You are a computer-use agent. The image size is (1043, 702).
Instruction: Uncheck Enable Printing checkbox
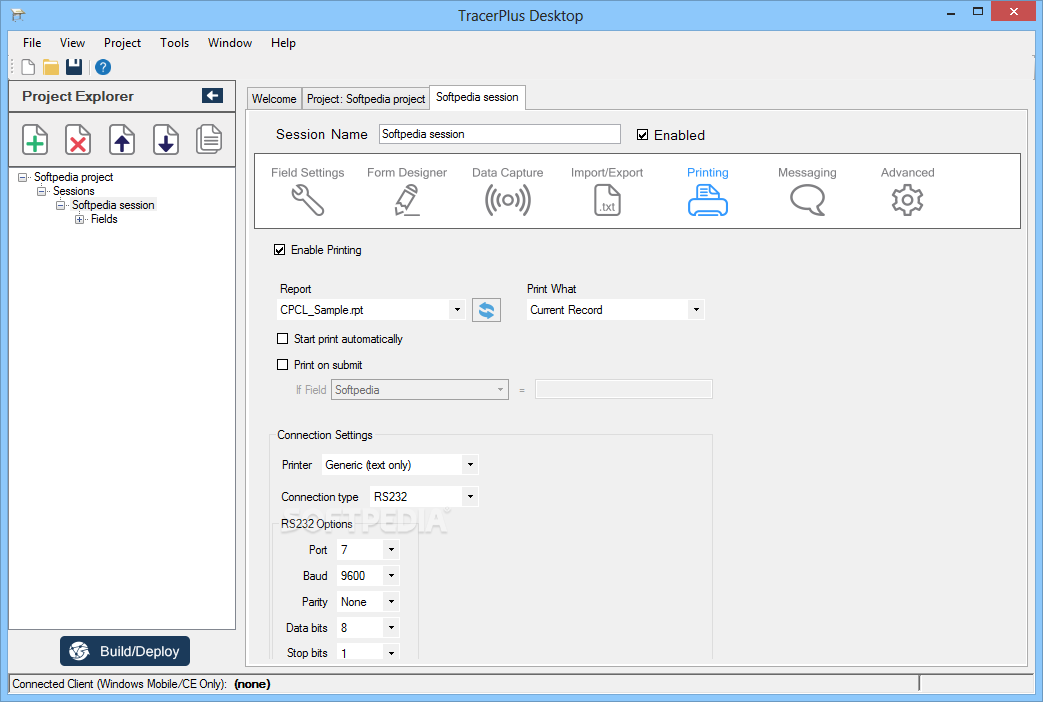coord(279,250)
